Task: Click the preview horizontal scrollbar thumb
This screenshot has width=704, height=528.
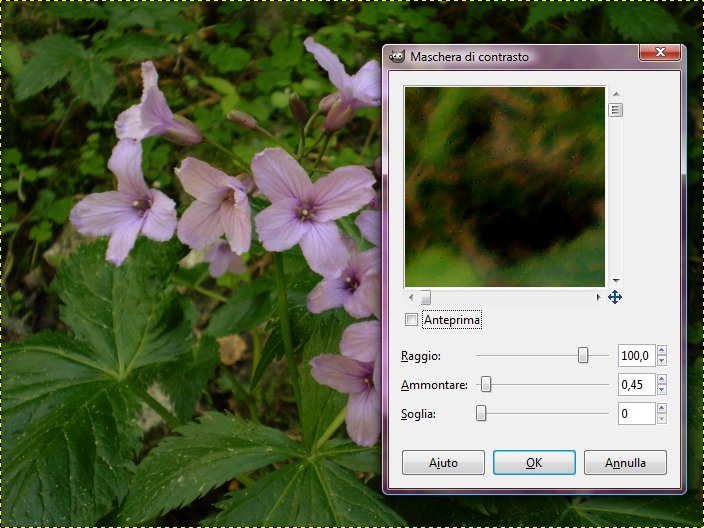Action: tap(426, 297)
